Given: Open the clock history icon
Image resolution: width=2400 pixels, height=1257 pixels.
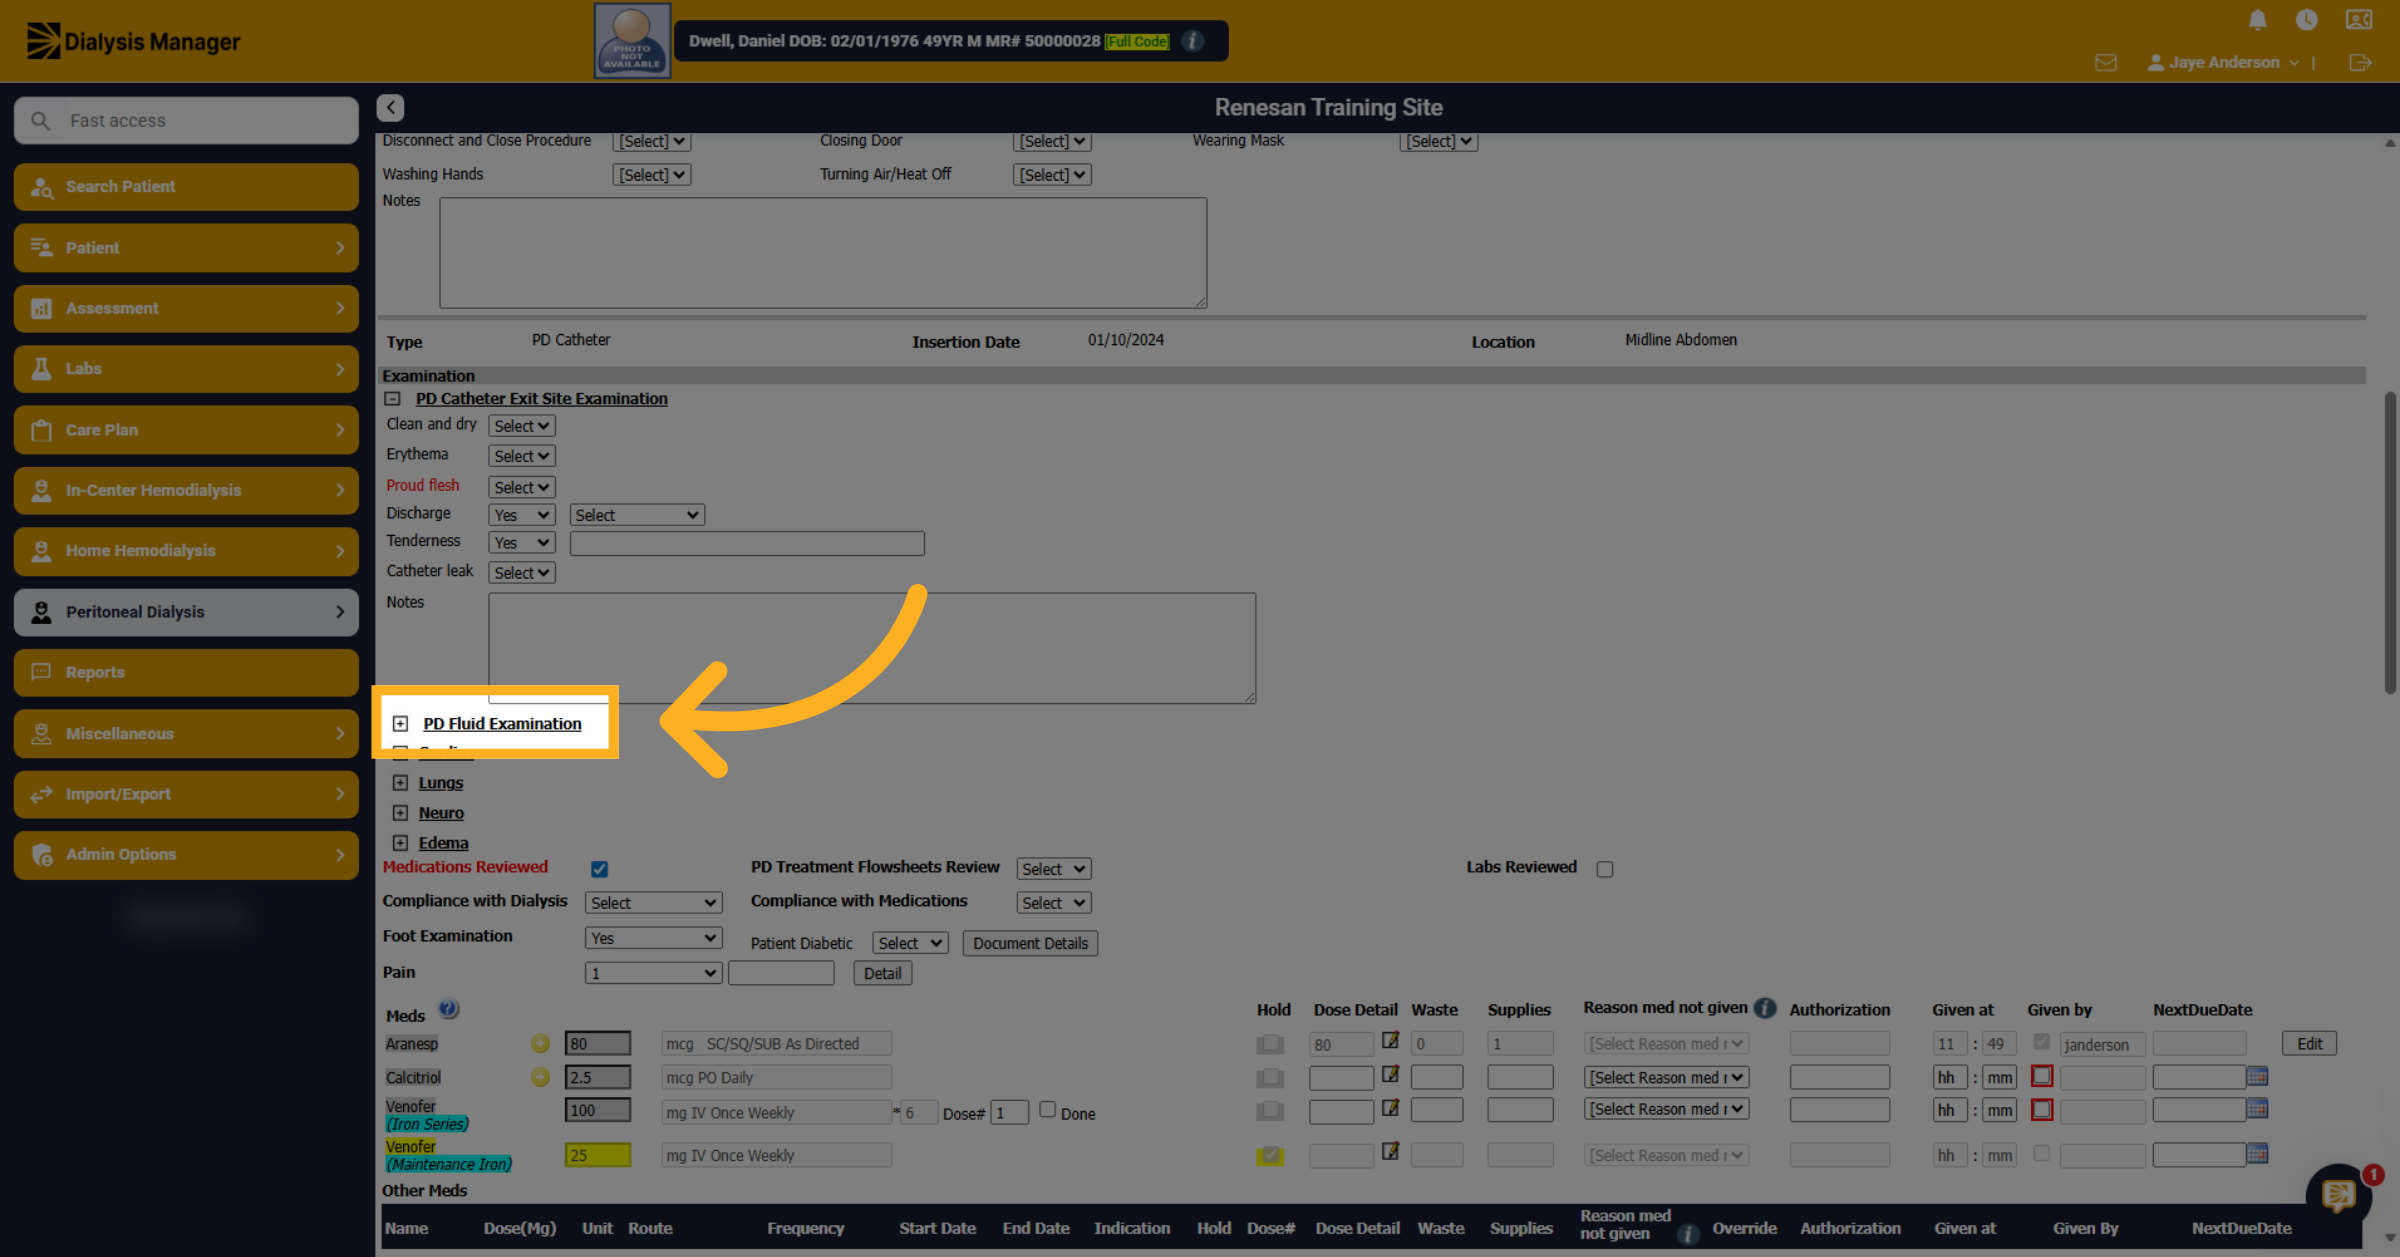Looking at the screenshot, I should [x=2306, y=19].
